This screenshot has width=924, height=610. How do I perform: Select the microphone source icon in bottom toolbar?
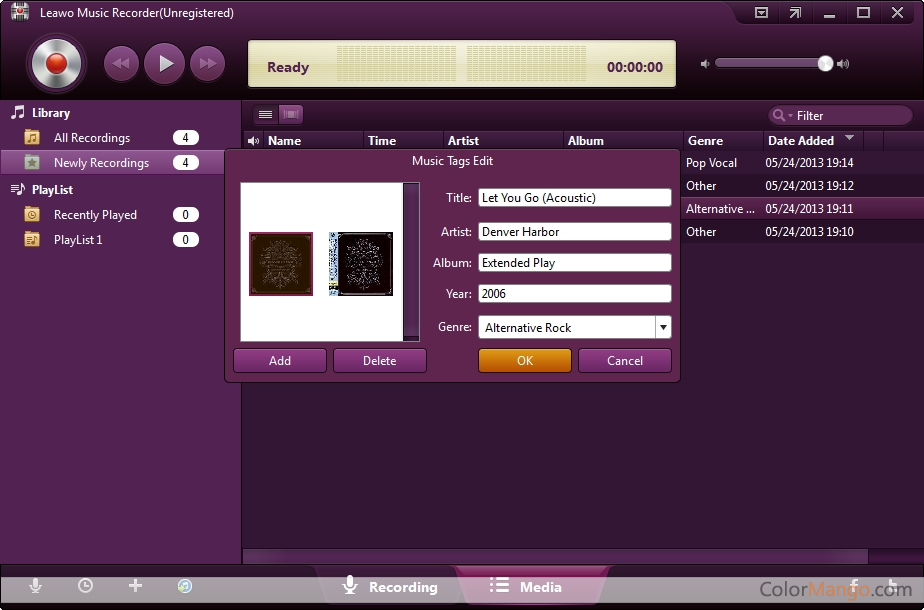[x=36, y=587]
